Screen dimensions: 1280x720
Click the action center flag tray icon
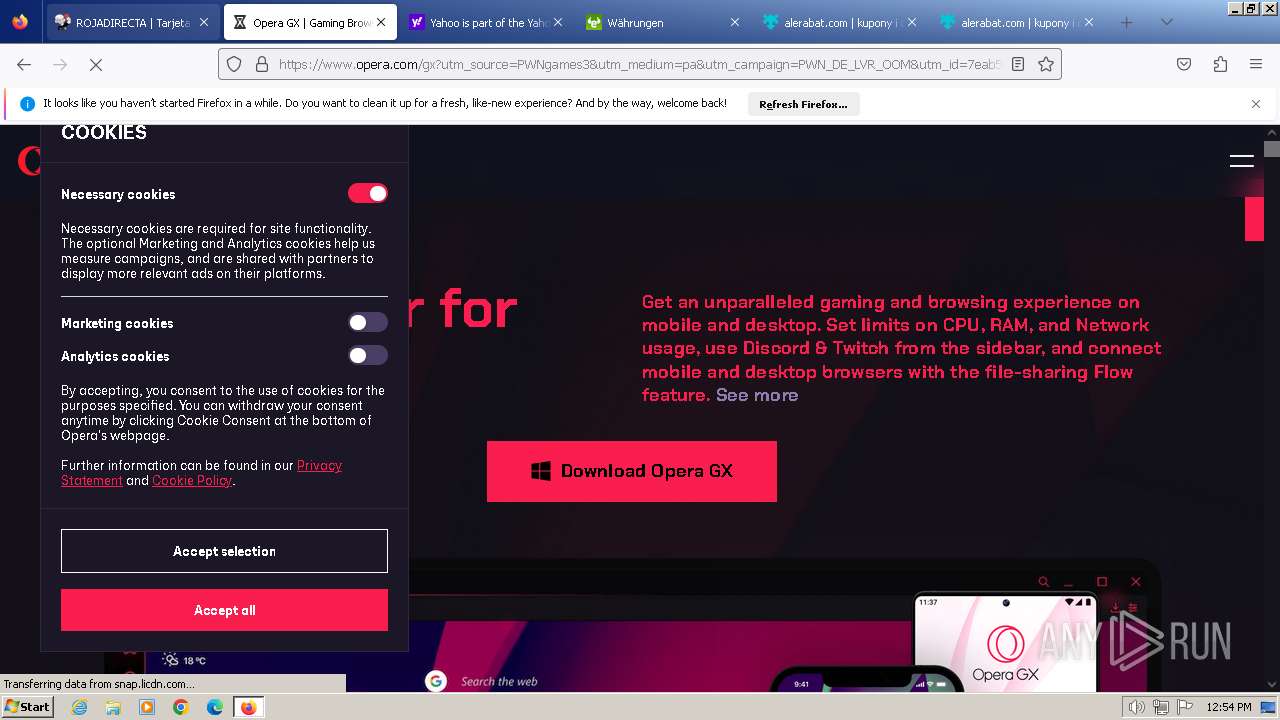click(1184, 707)
